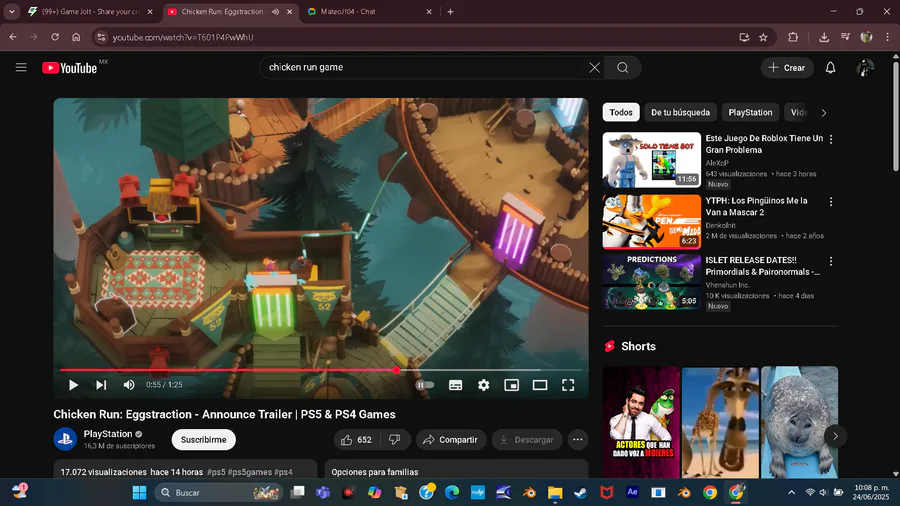
Task: Toggle autoplay switch in player
Action: 425,385
